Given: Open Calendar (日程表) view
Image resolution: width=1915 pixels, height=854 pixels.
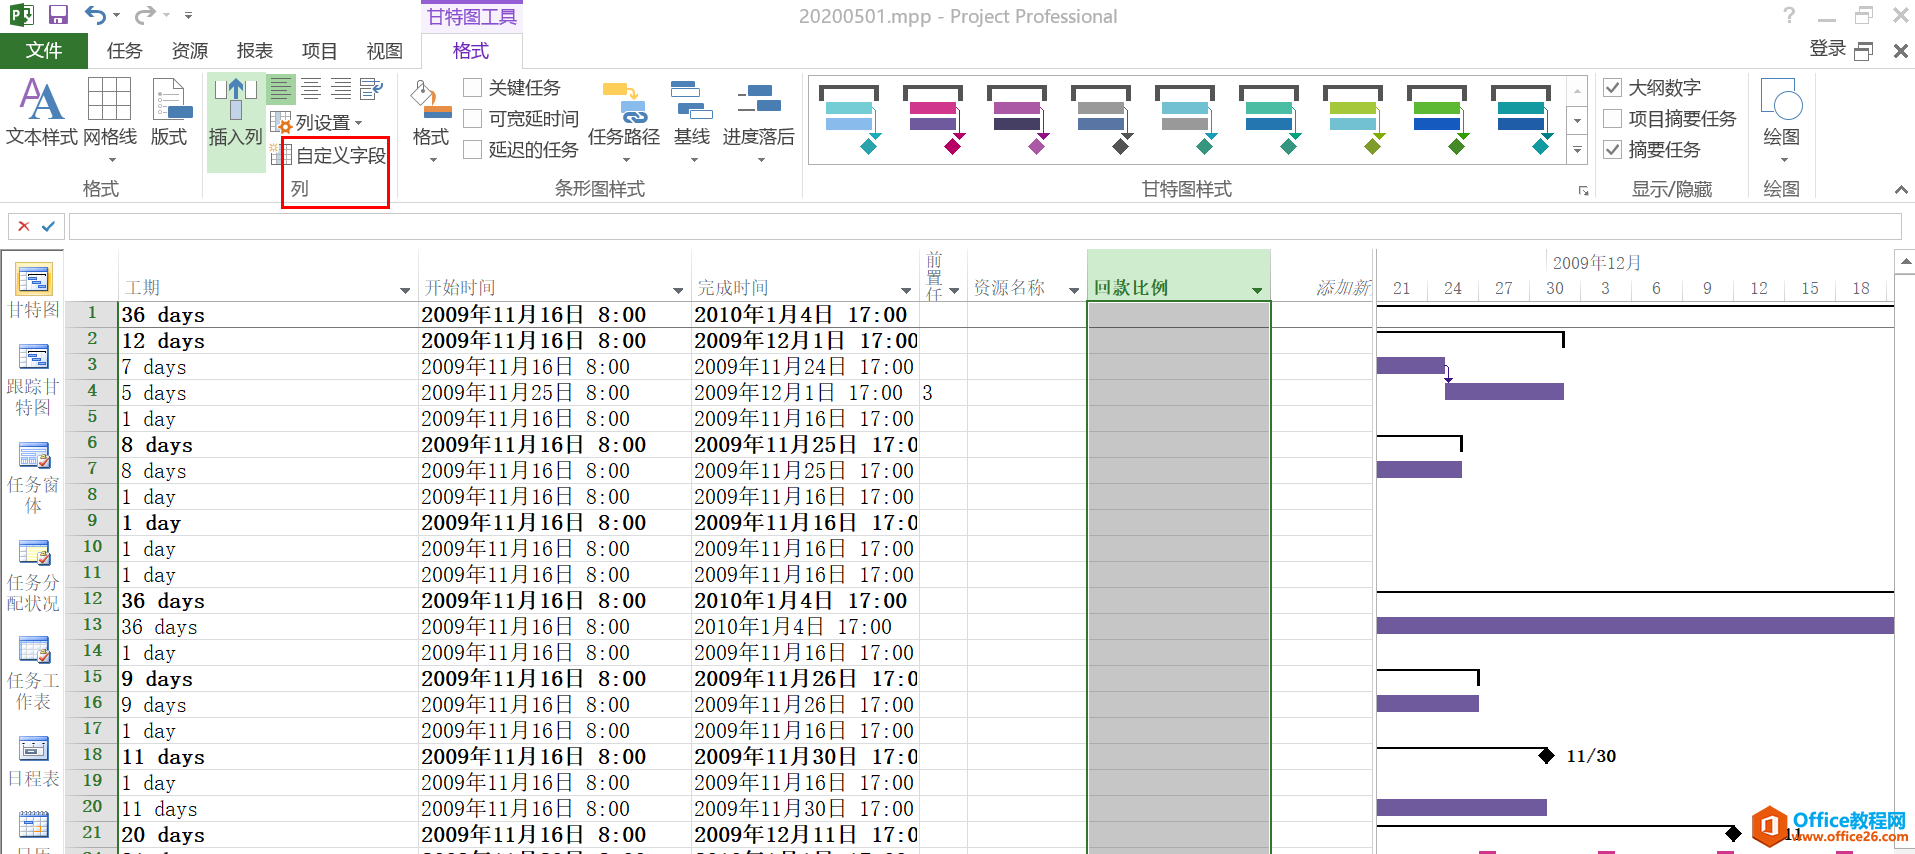Looking at the screenshot, I should coord(33,762).
